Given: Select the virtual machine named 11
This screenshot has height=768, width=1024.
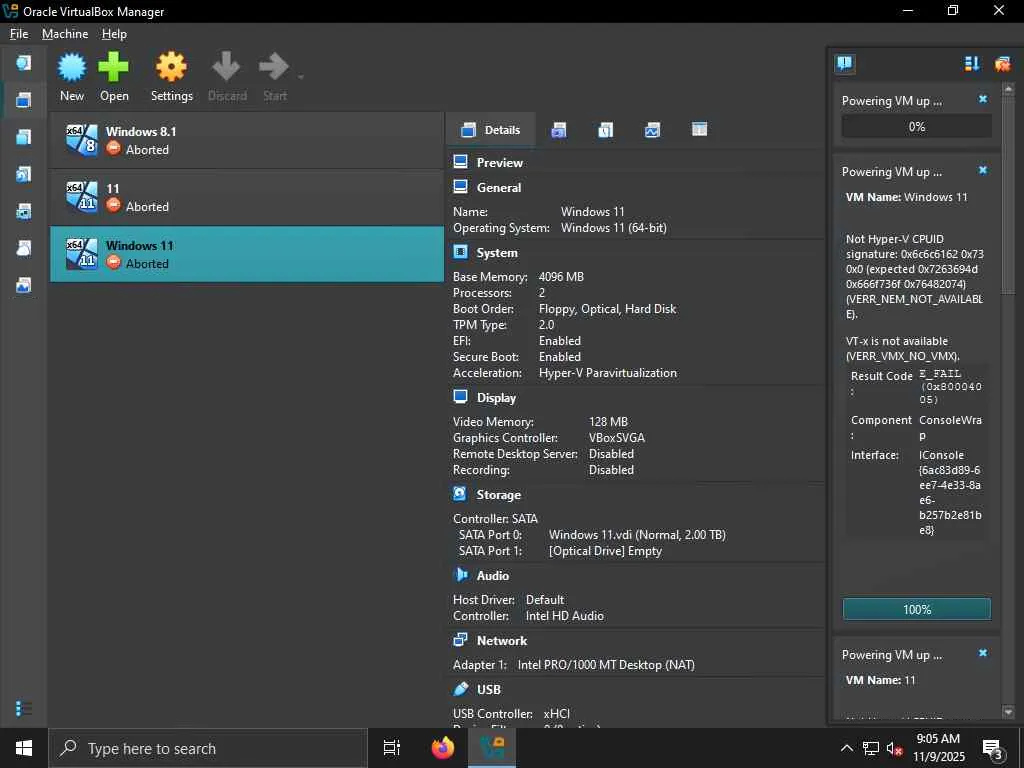Looking at the screenshot, I should pyautogui.click(x=247, y=197).
